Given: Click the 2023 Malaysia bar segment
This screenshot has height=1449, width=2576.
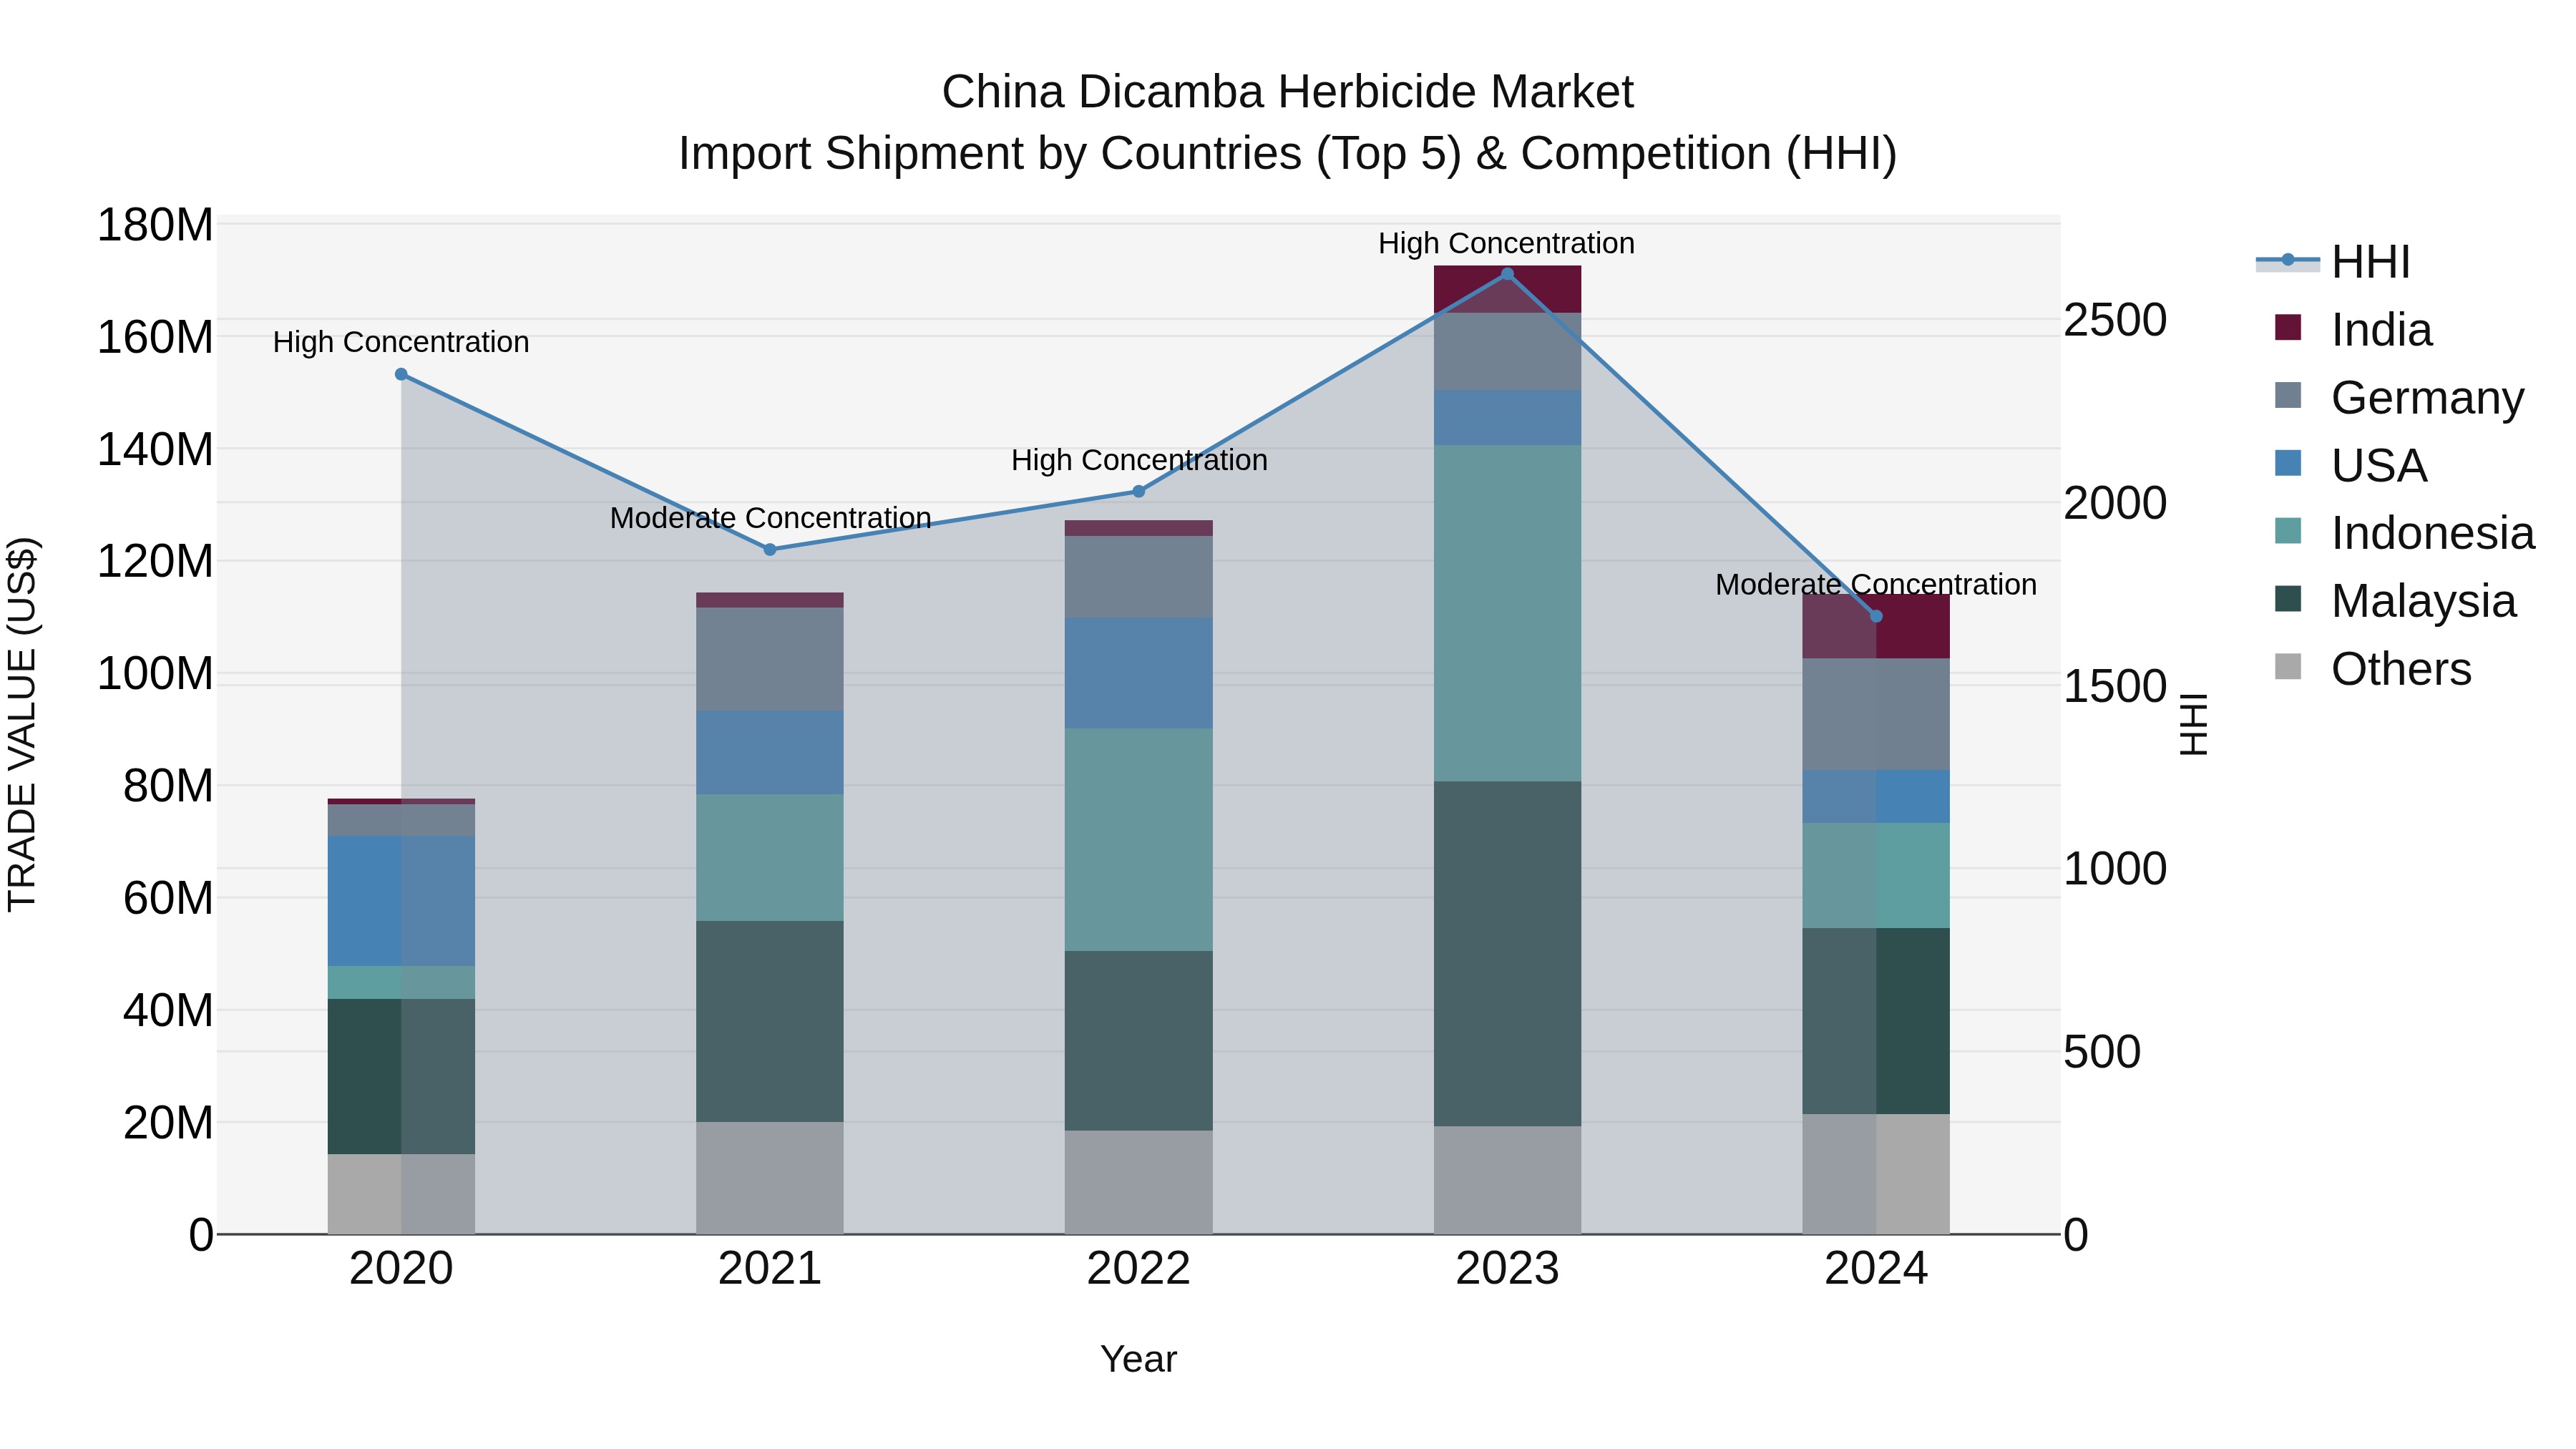Looking at the screenshot, I should coord(1507,954).
